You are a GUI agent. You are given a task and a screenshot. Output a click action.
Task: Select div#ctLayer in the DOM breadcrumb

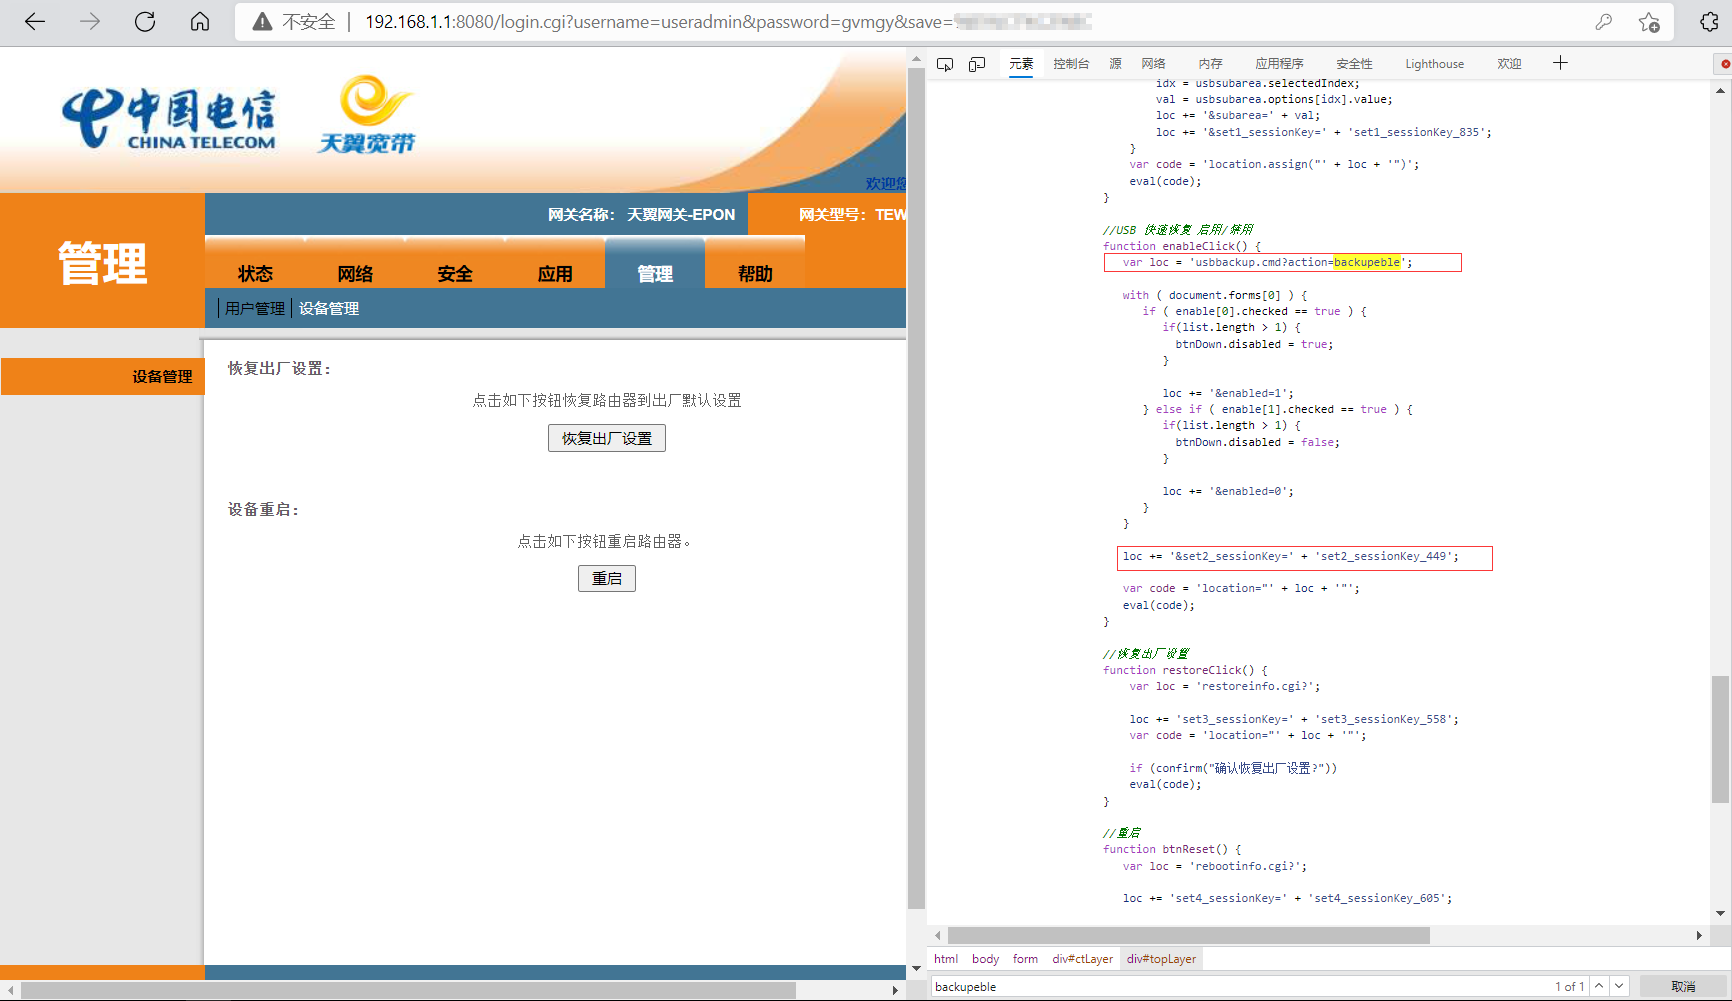pyautogui.click(x=1082, y=959)
